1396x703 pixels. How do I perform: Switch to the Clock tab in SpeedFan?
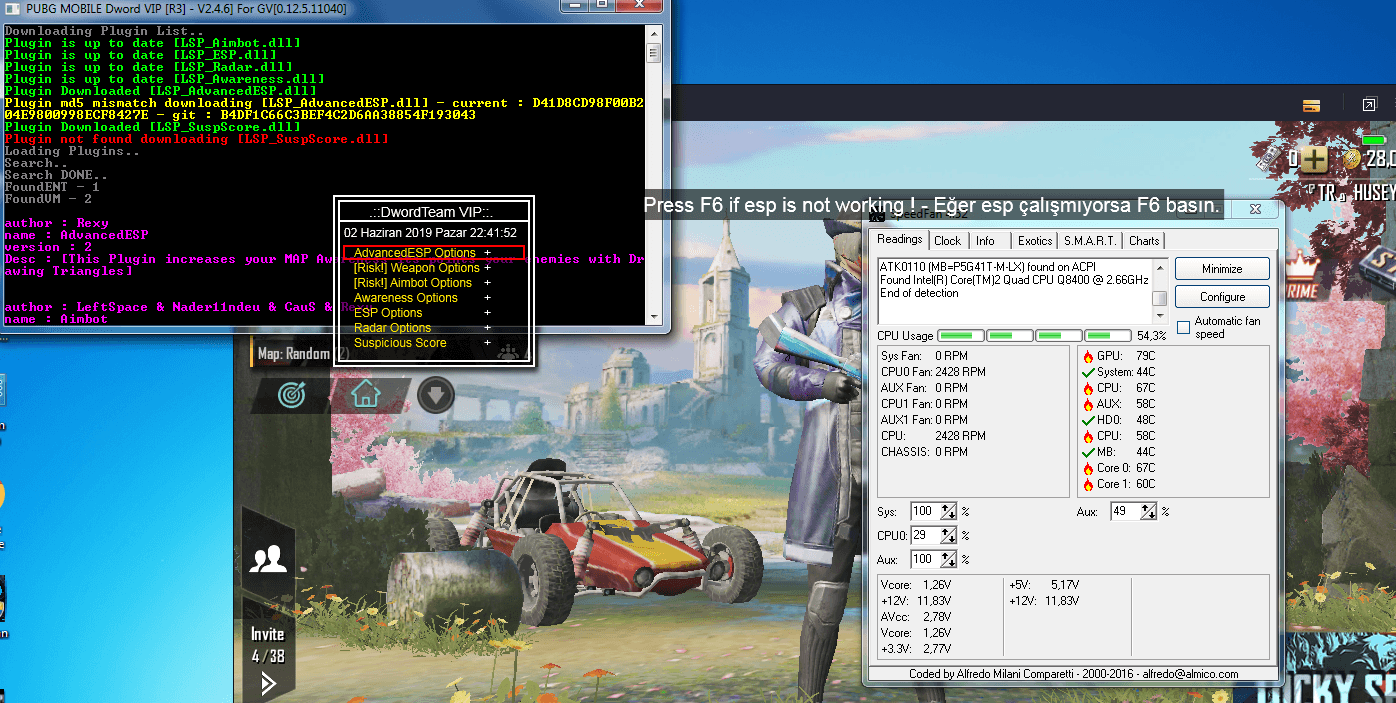tap(947, 241)
